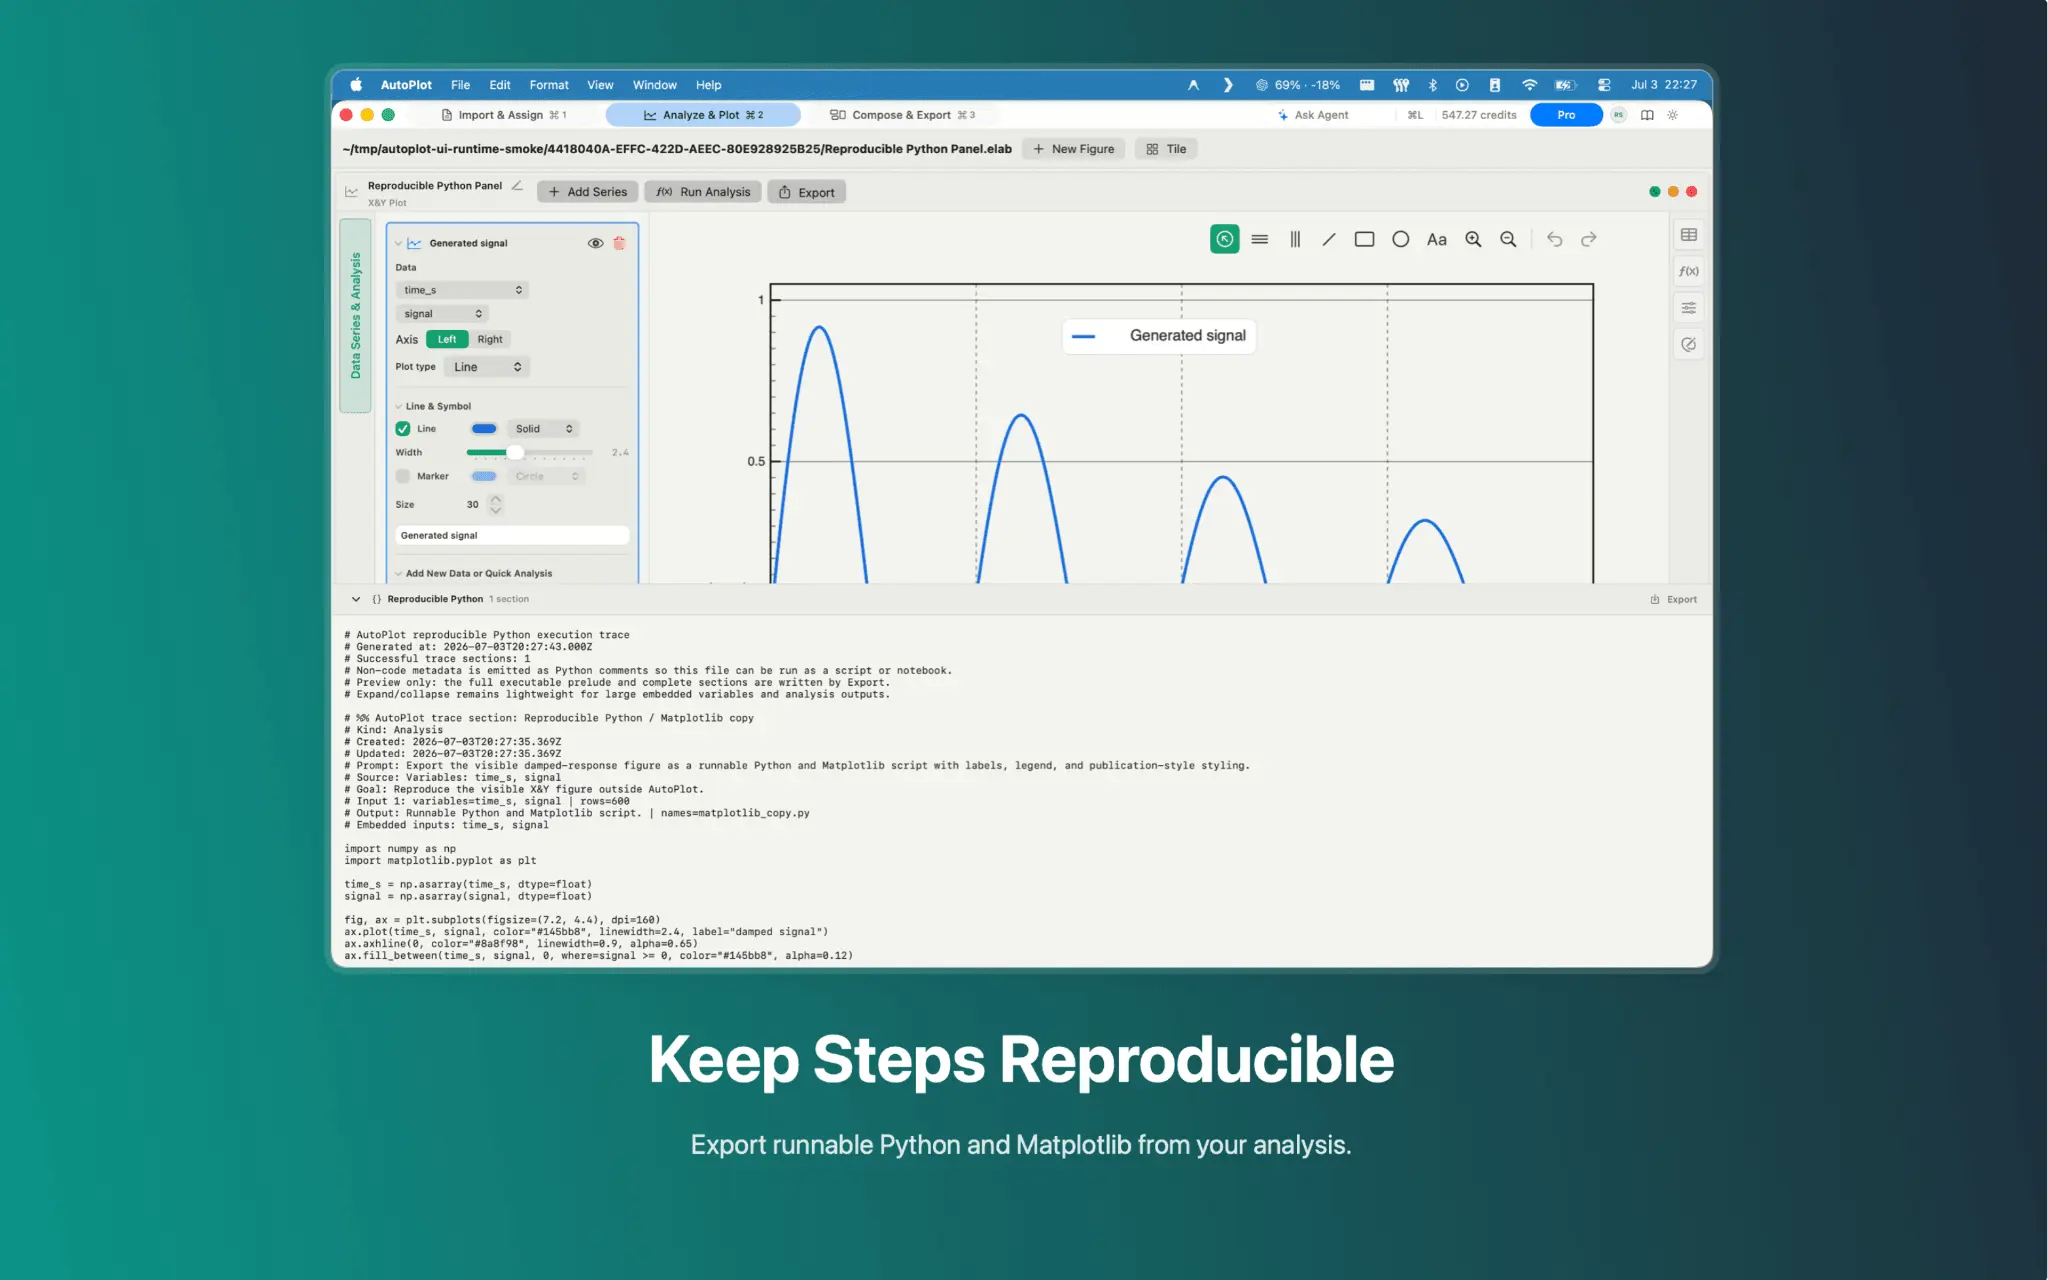This screenshot has width=2048, height=1280.
Task: Open the Circle marker shape dropdown
Action: click(x=546, y=476)
